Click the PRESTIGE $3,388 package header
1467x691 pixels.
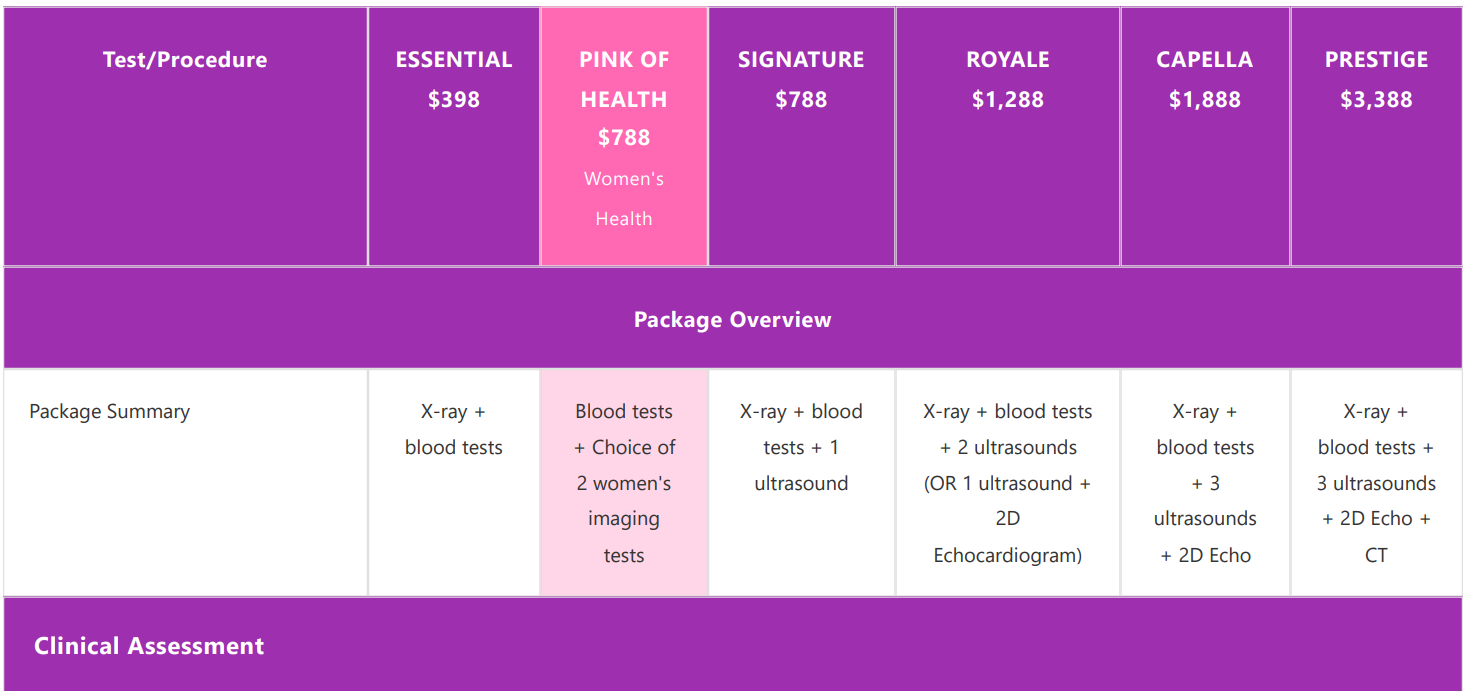coord(1376,137)
